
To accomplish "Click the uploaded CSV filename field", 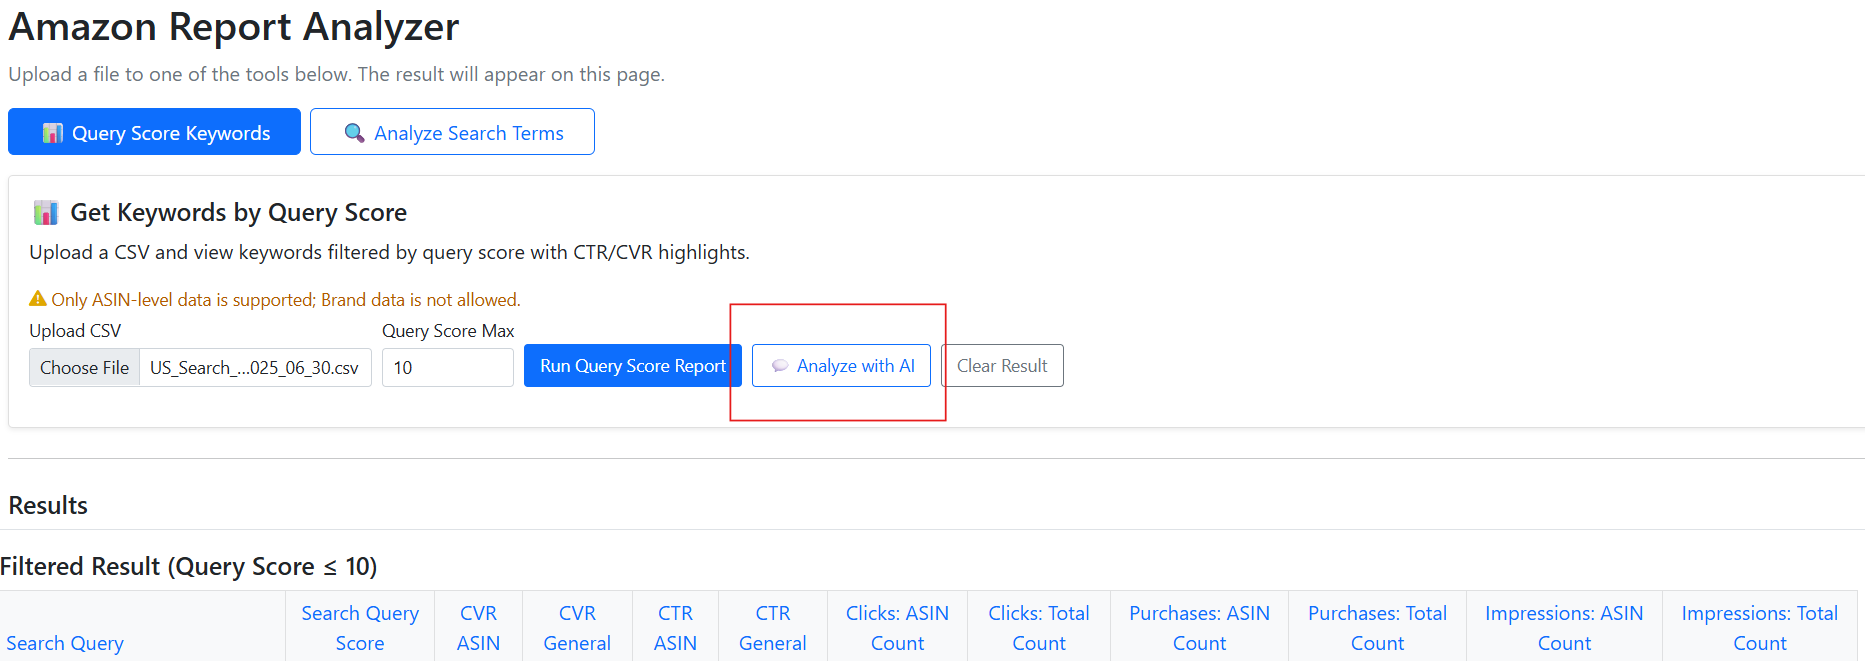I will (254, 367).
